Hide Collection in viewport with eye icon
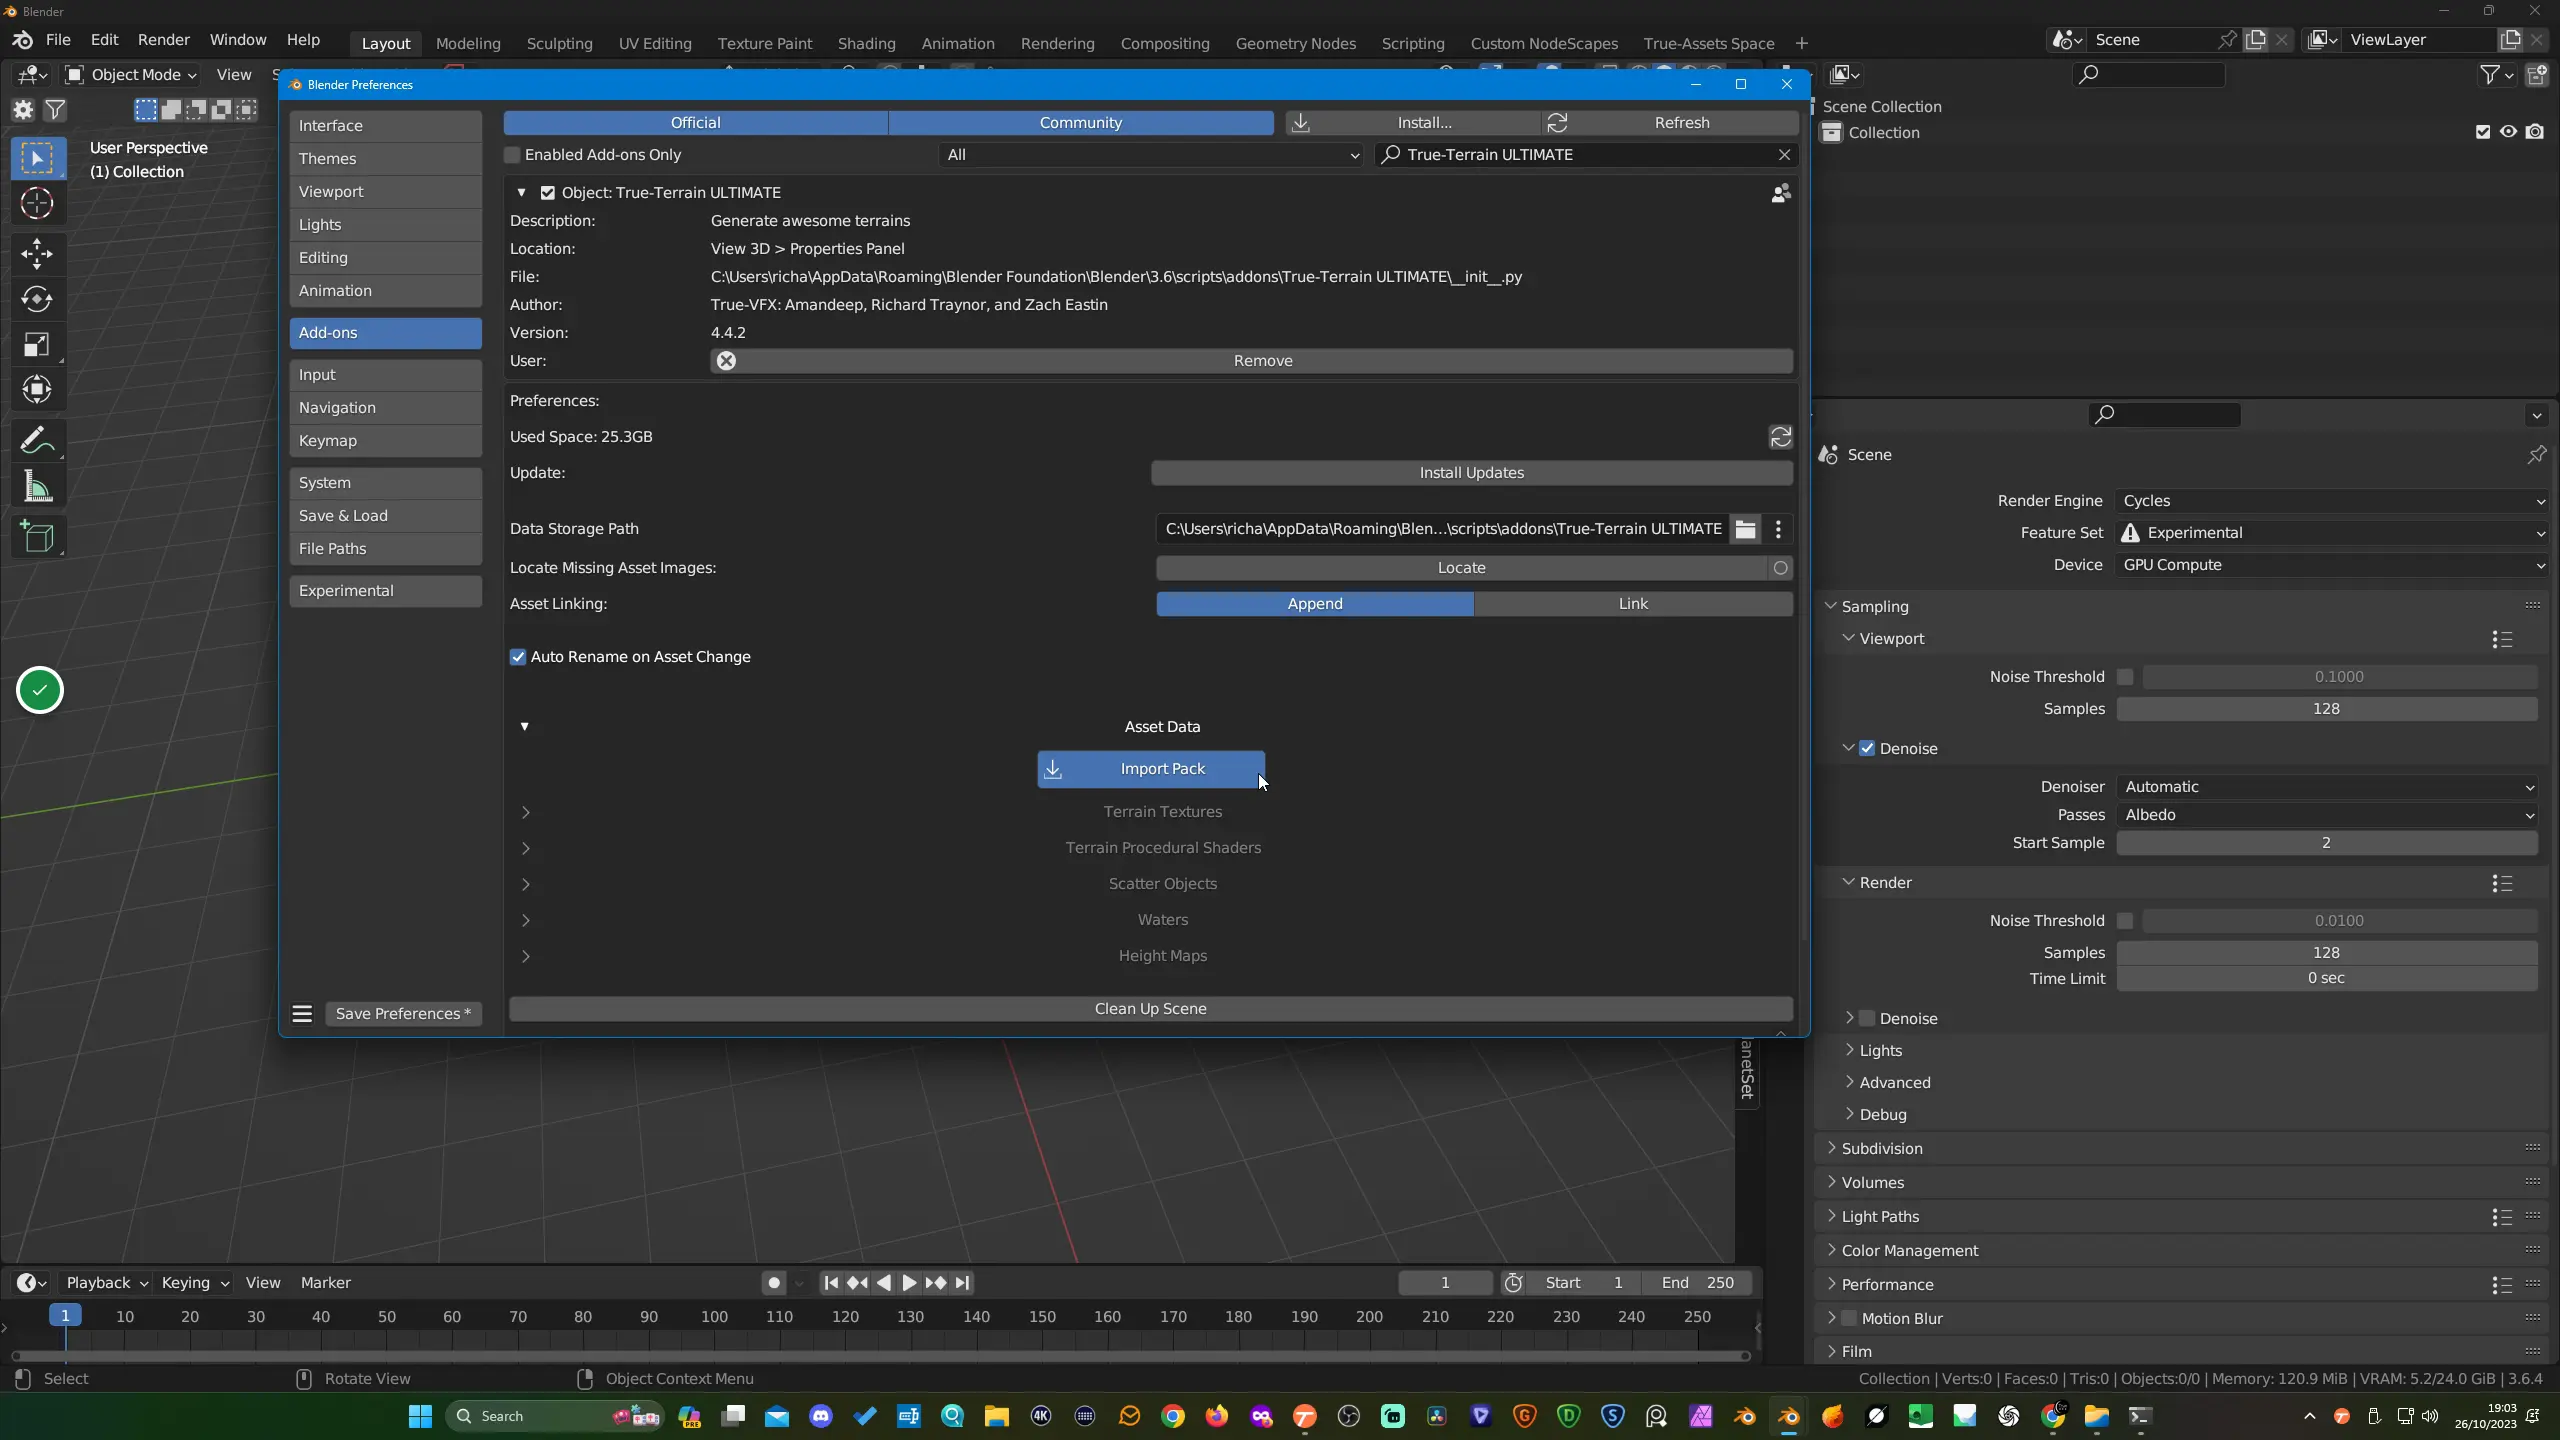The height and width of the screenshot is (1440, 2560). [x=2508, y=132]
